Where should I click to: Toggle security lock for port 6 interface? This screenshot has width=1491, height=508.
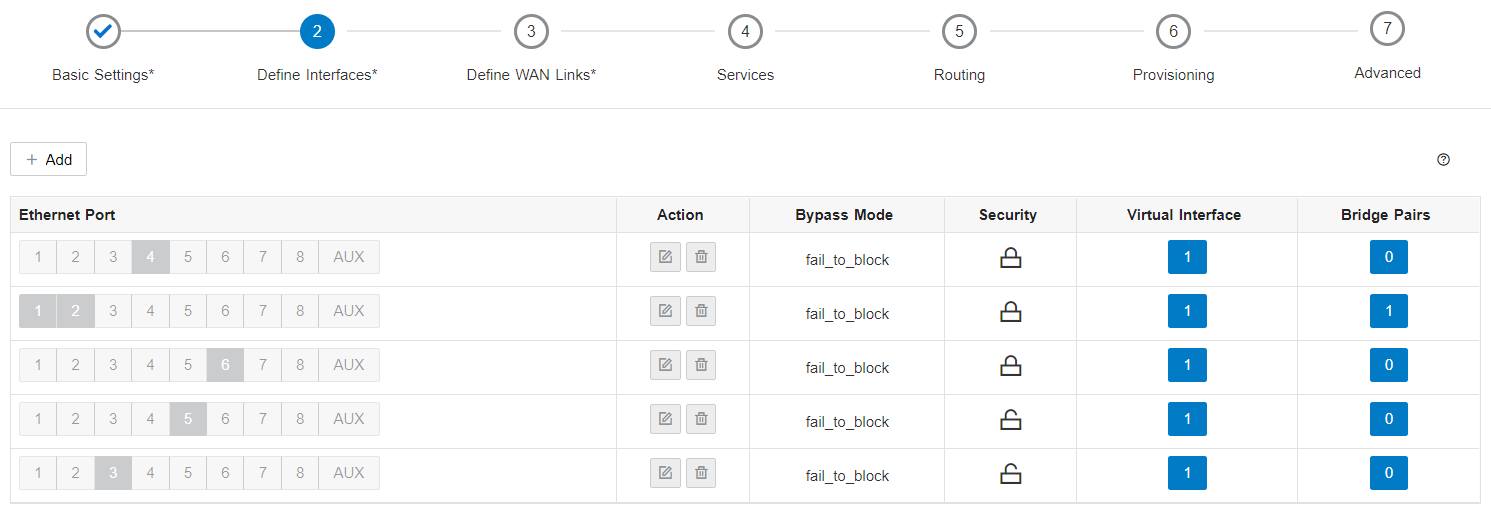(1011, 366)
